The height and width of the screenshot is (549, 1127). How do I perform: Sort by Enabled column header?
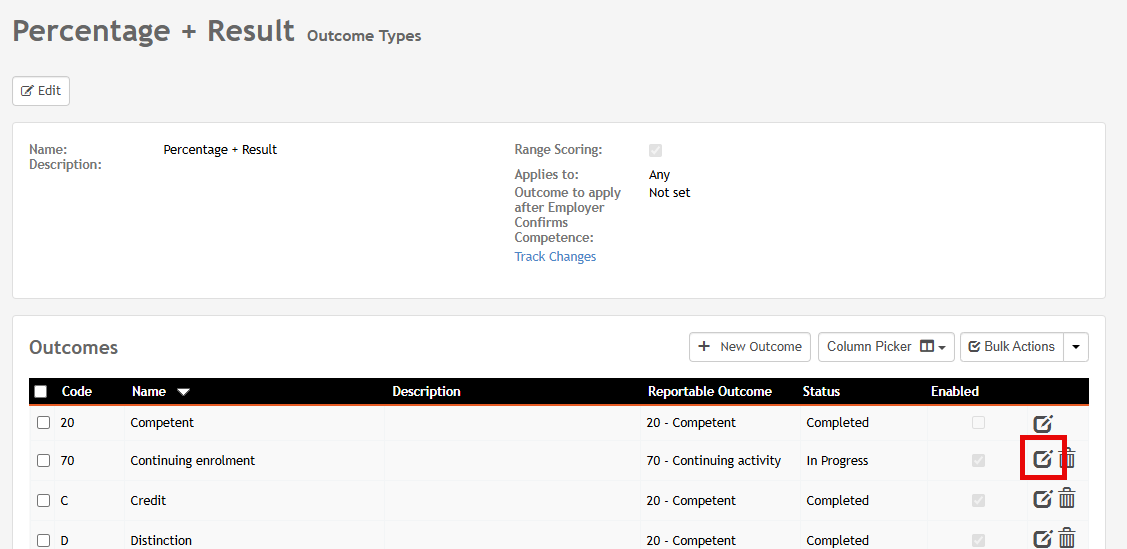(x=954, y=392)
